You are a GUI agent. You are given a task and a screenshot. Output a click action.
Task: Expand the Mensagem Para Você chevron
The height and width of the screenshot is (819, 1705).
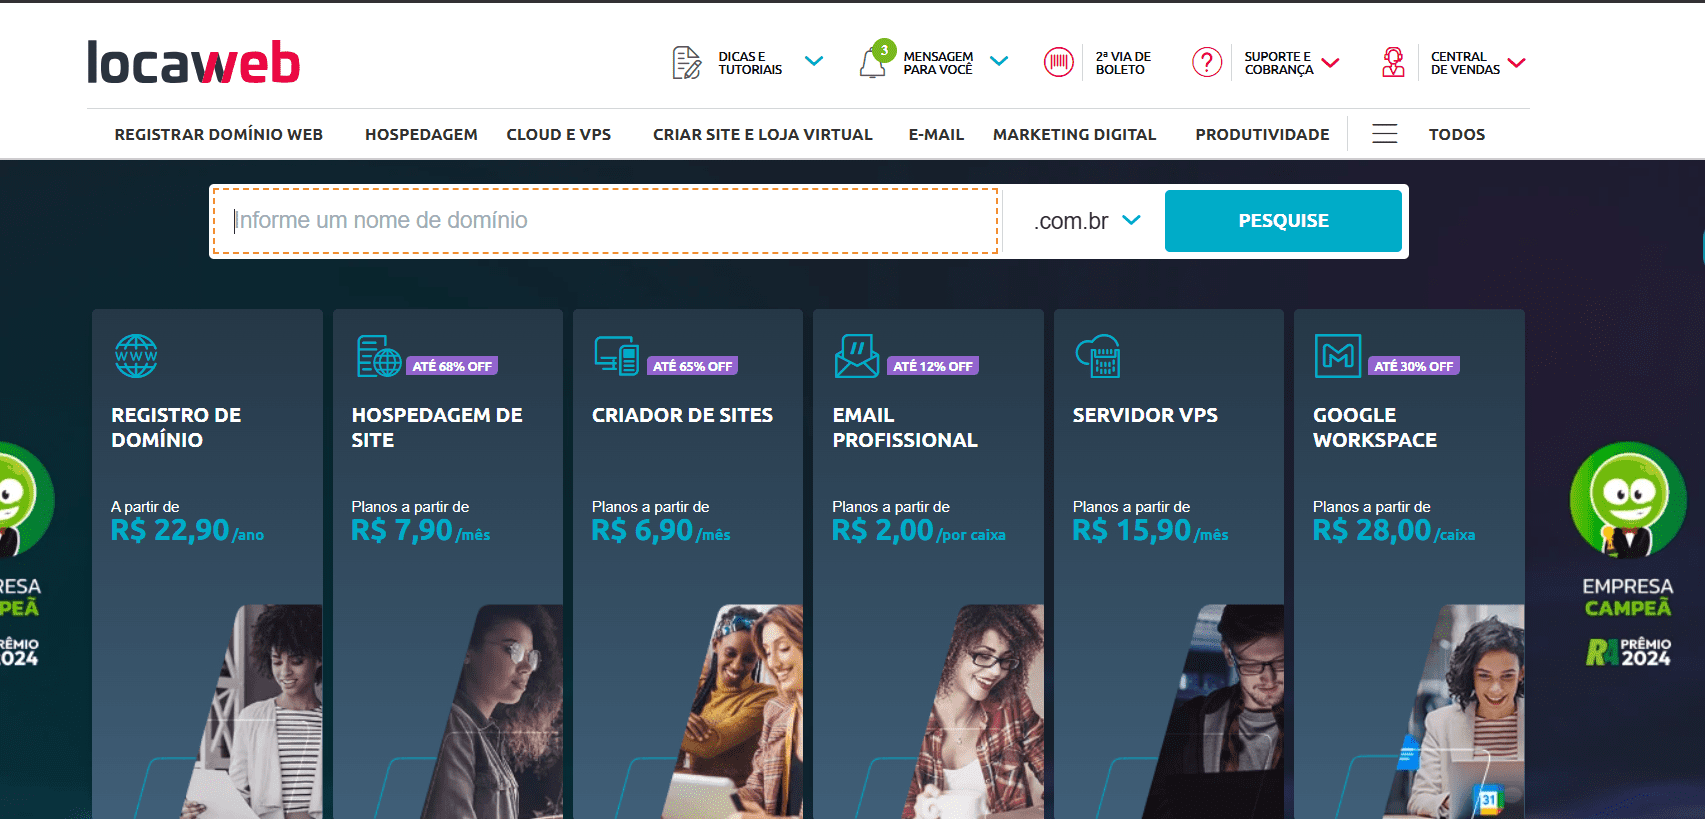click(x=999, y=61)
